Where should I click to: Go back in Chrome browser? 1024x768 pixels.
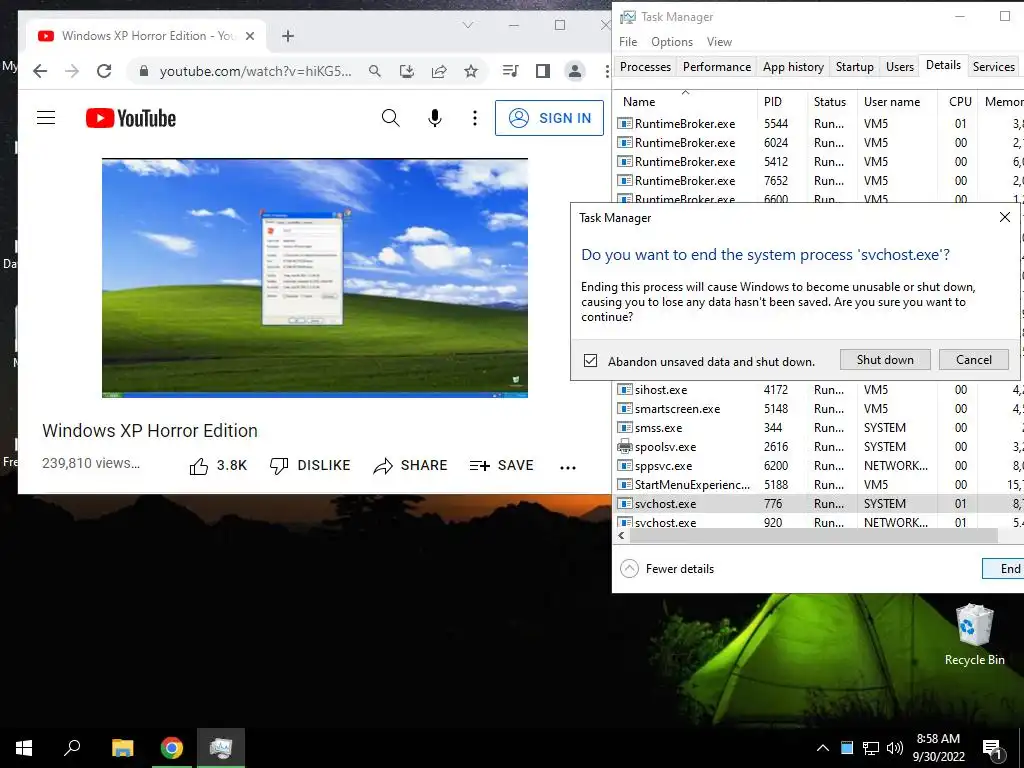tap(40, 71)
